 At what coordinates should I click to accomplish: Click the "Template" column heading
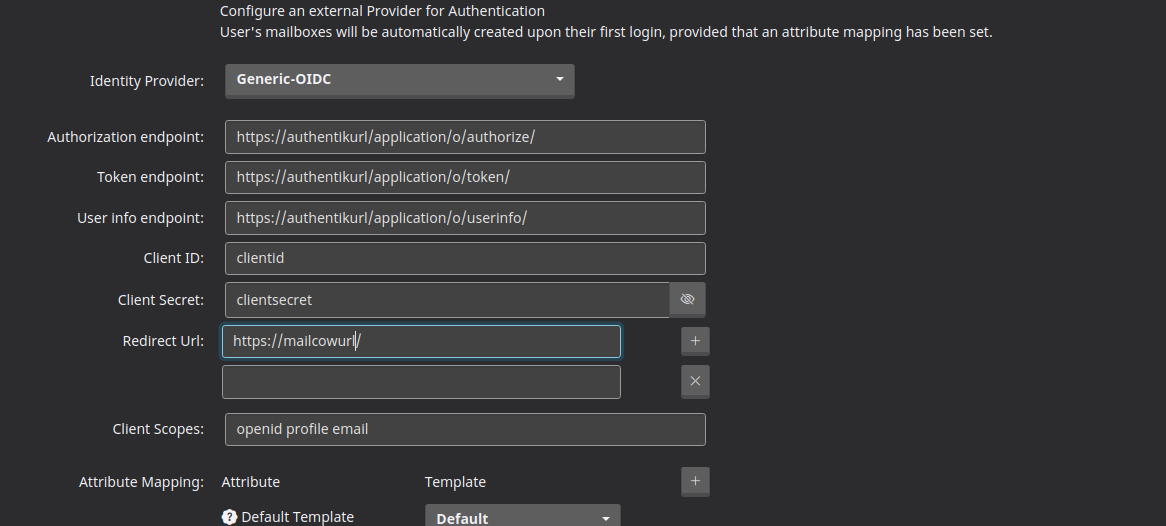click(455, 482)
